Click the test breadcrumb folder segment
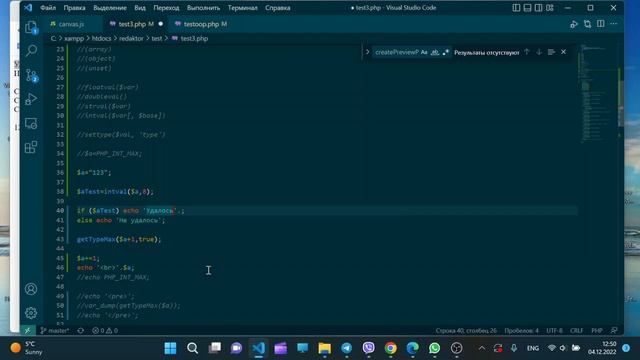This screenshot has width=640, height=360. 157,38
